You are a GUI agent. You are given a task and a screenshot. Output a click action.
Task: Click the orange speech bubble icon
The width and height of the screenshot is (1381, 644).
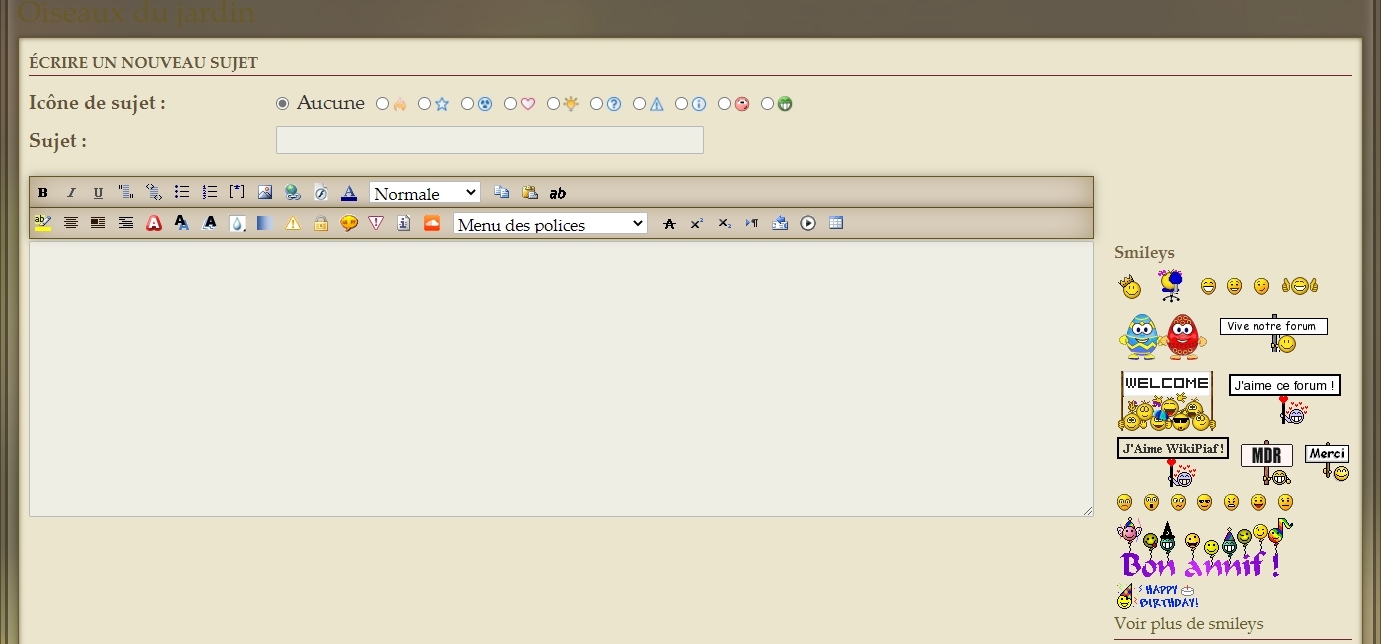(x=349, y=223)
